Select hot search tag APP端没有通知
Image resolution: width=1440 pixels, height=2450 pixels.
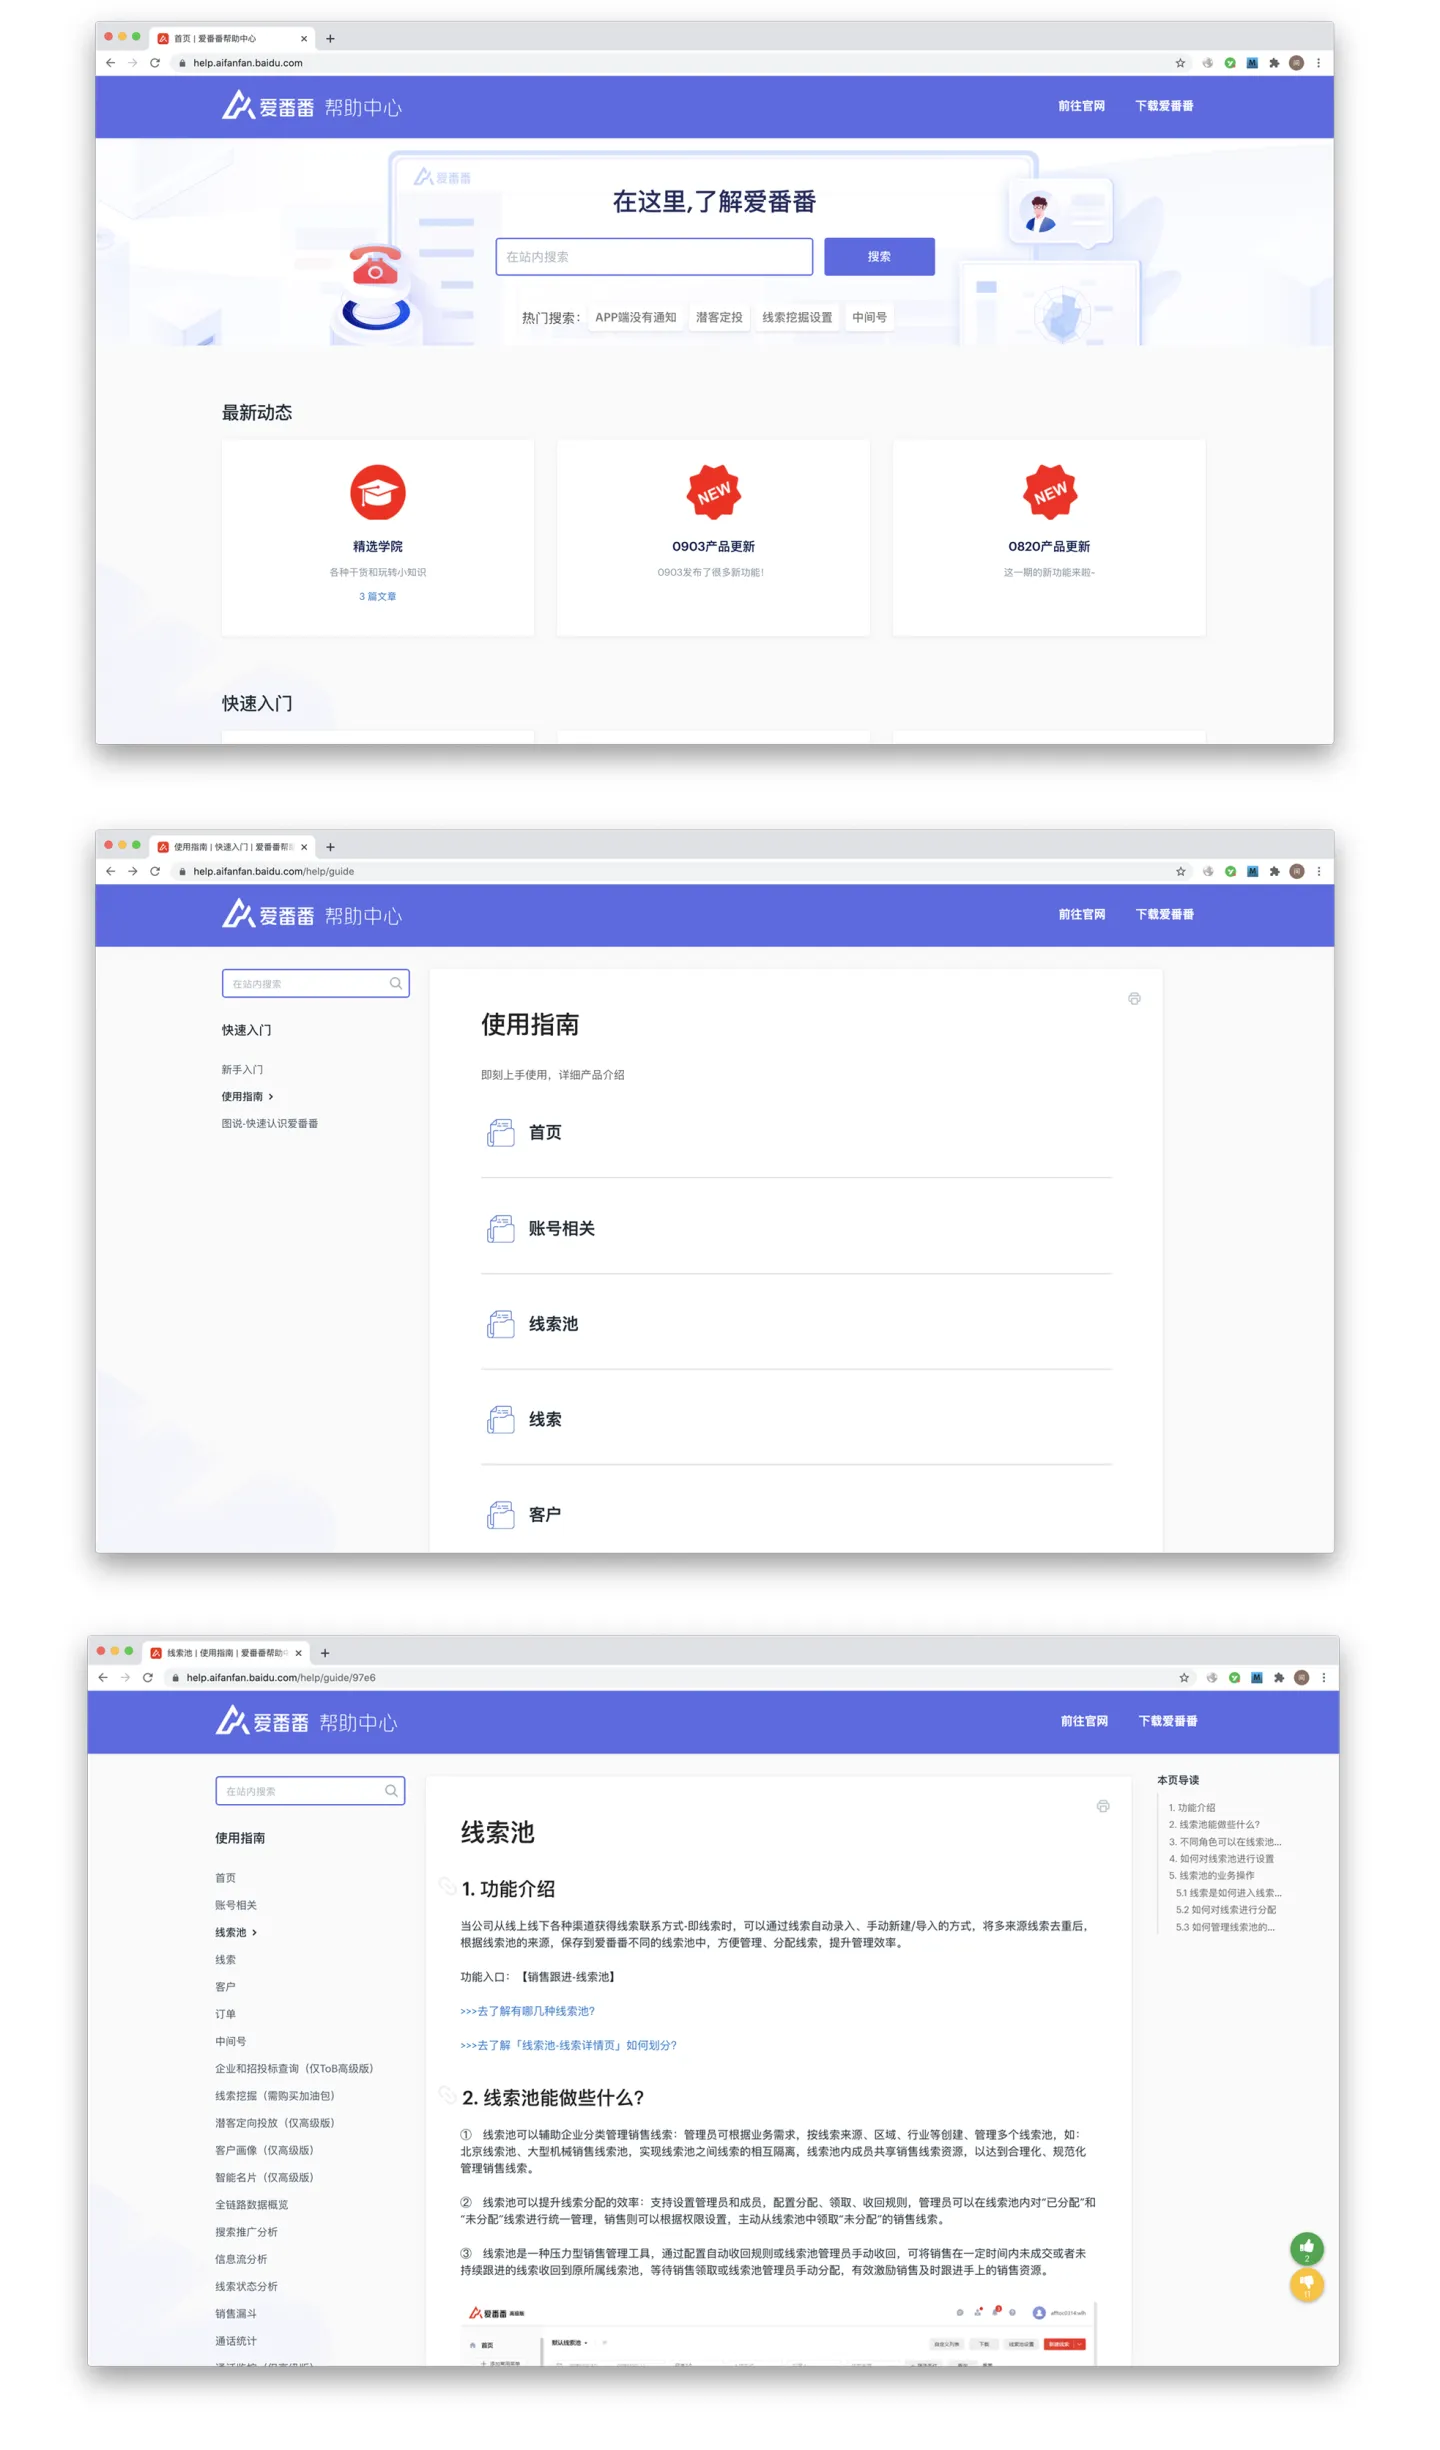[636, 318]
